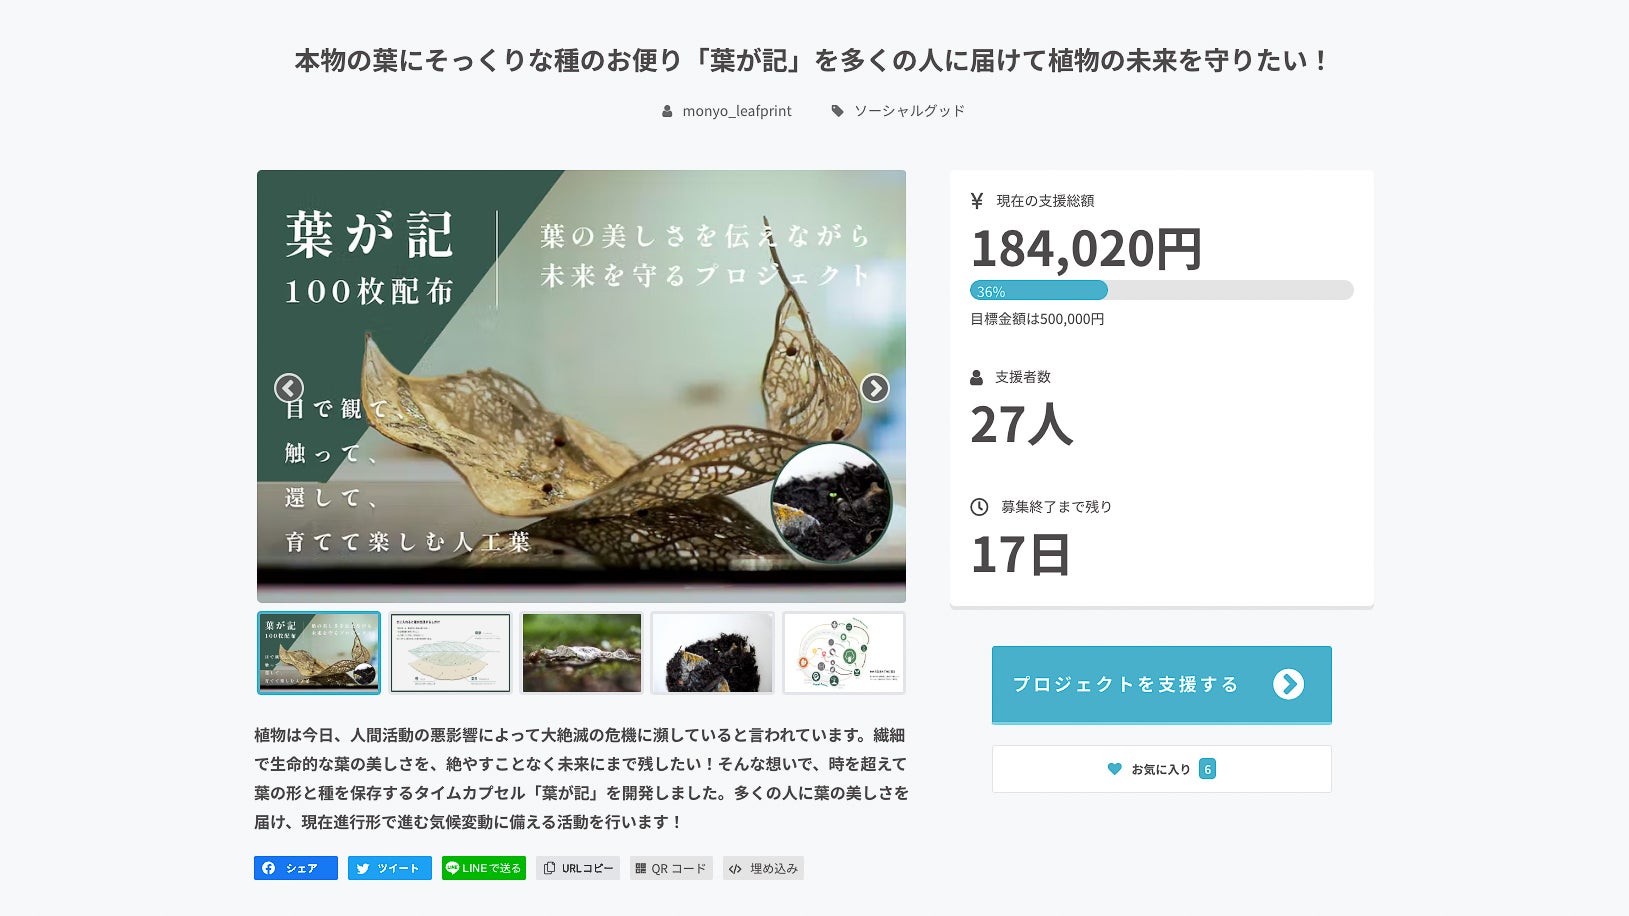
Task: Click the favorites count badge showing 6
Action: (x=1207, y=769)
